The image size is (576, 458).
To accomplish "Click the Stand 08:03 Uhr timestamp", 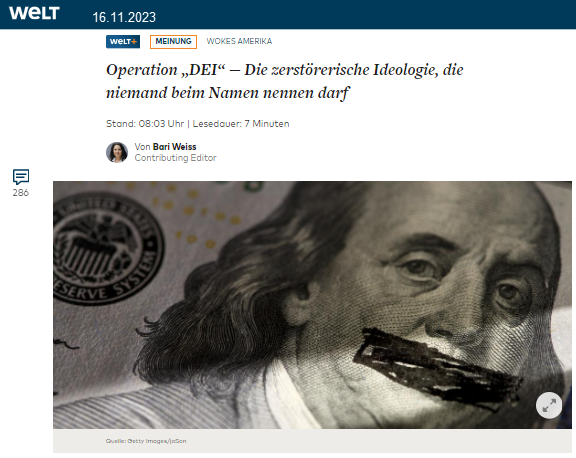I will click(145, 123).
